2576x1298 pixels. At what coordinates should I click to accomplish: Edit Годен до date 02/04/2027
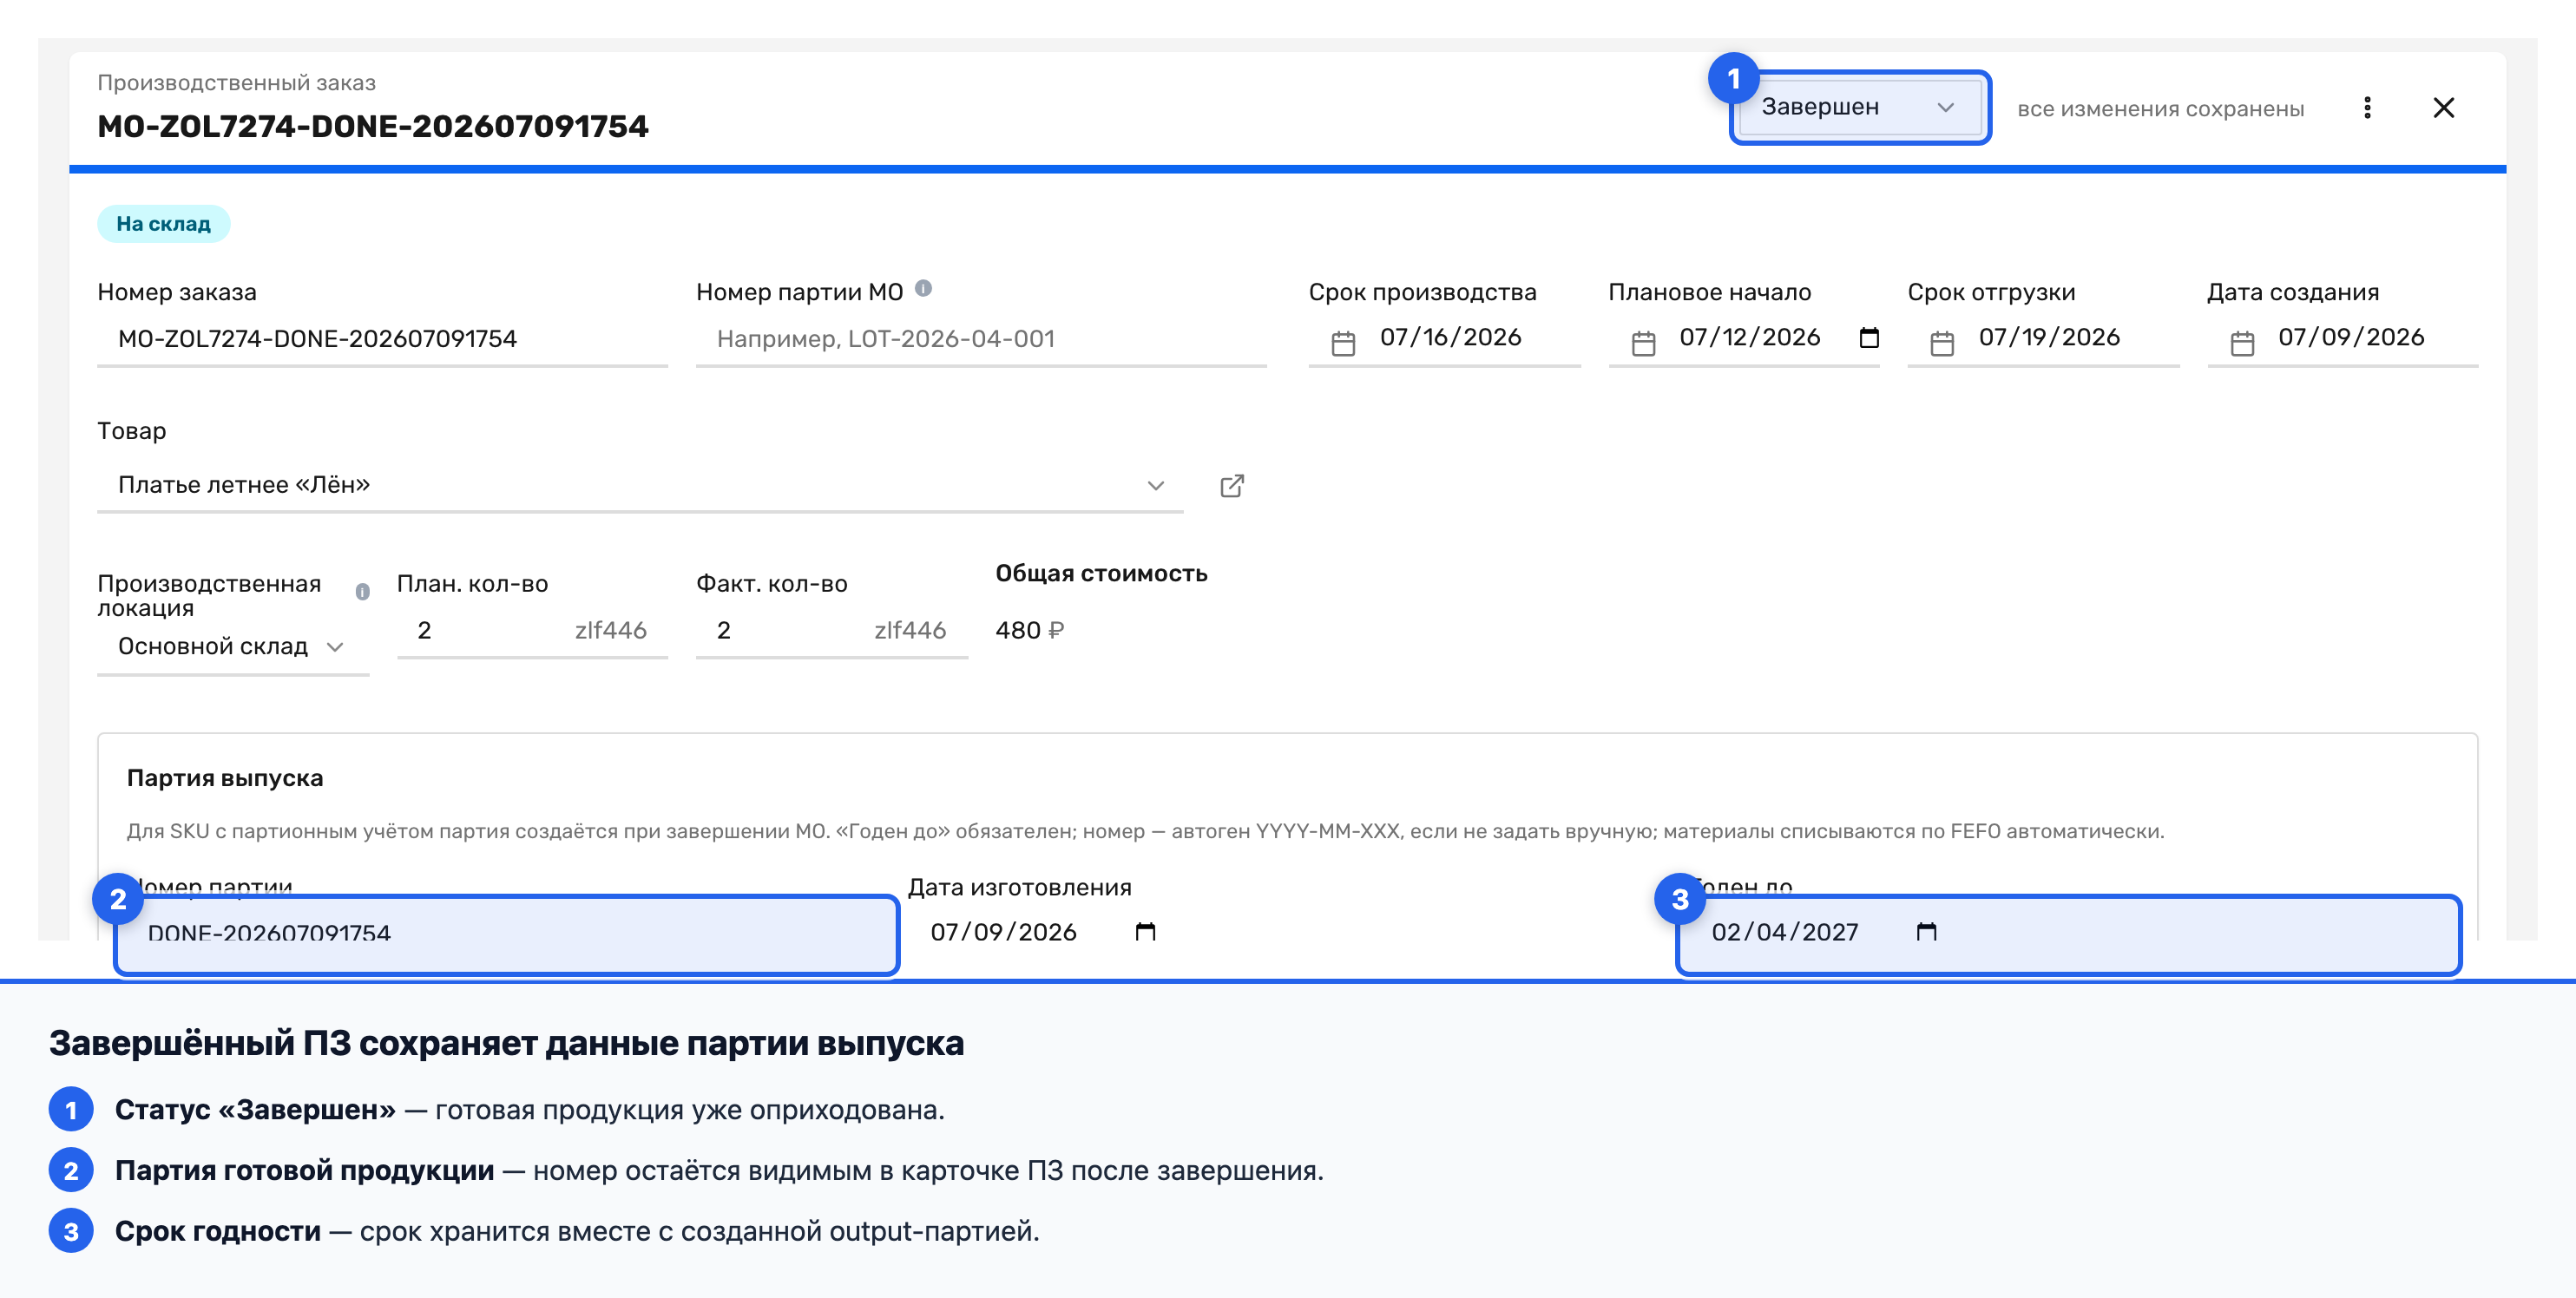point(1784,933)
